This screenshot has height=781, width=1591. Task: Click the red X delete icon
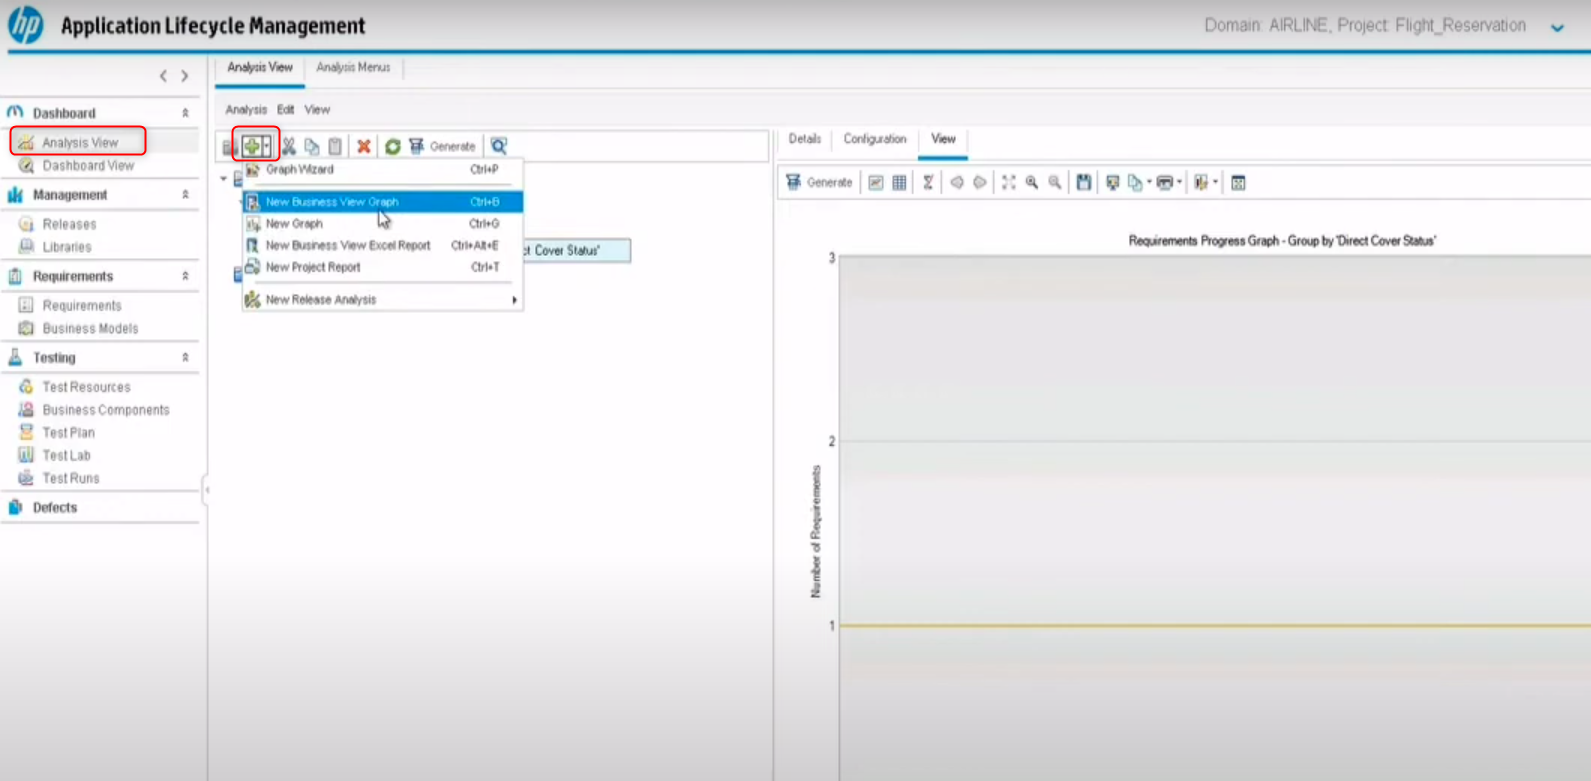(x=364, y=146)
